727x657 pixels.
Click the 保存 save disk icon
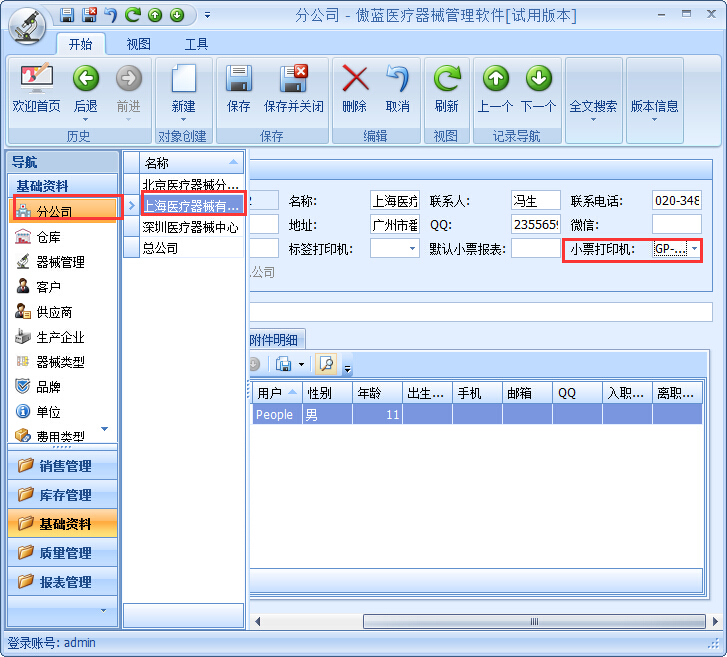pos(239,80)
